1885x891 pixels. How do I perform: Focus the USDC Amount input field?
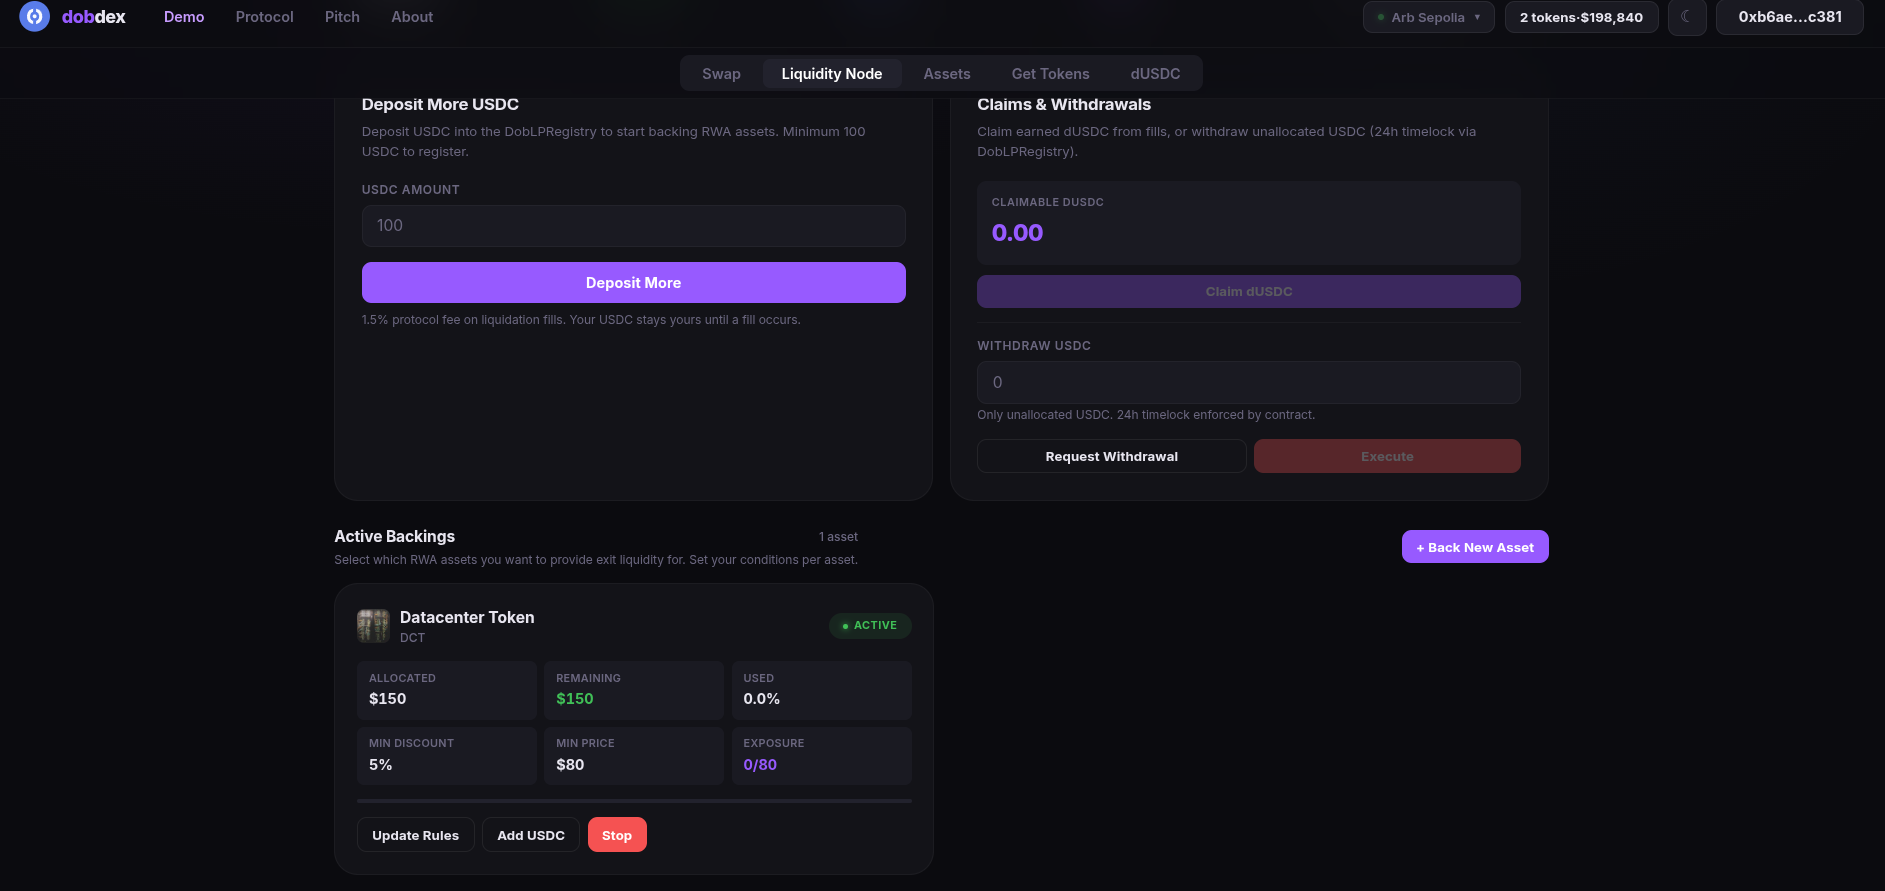pyautogui.click(x=633, y=226)
